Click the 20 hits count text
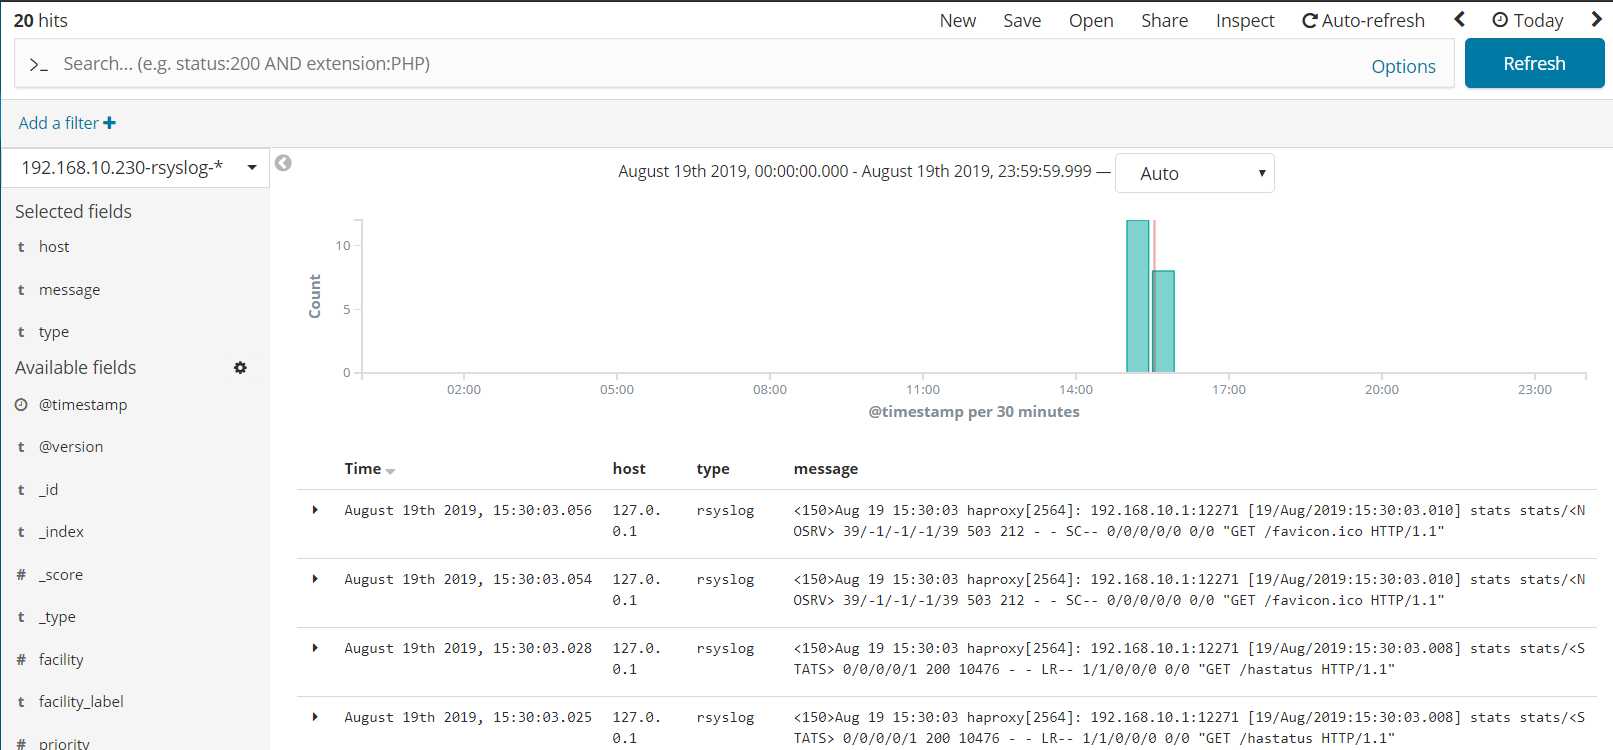 click(41, 20)
